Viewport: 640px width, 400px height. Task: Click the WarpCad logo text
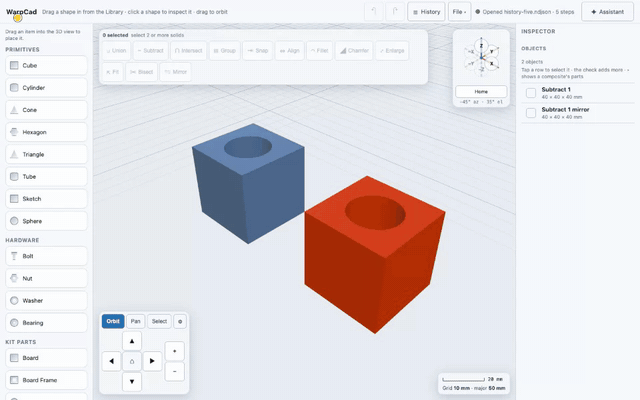[21, 12]
